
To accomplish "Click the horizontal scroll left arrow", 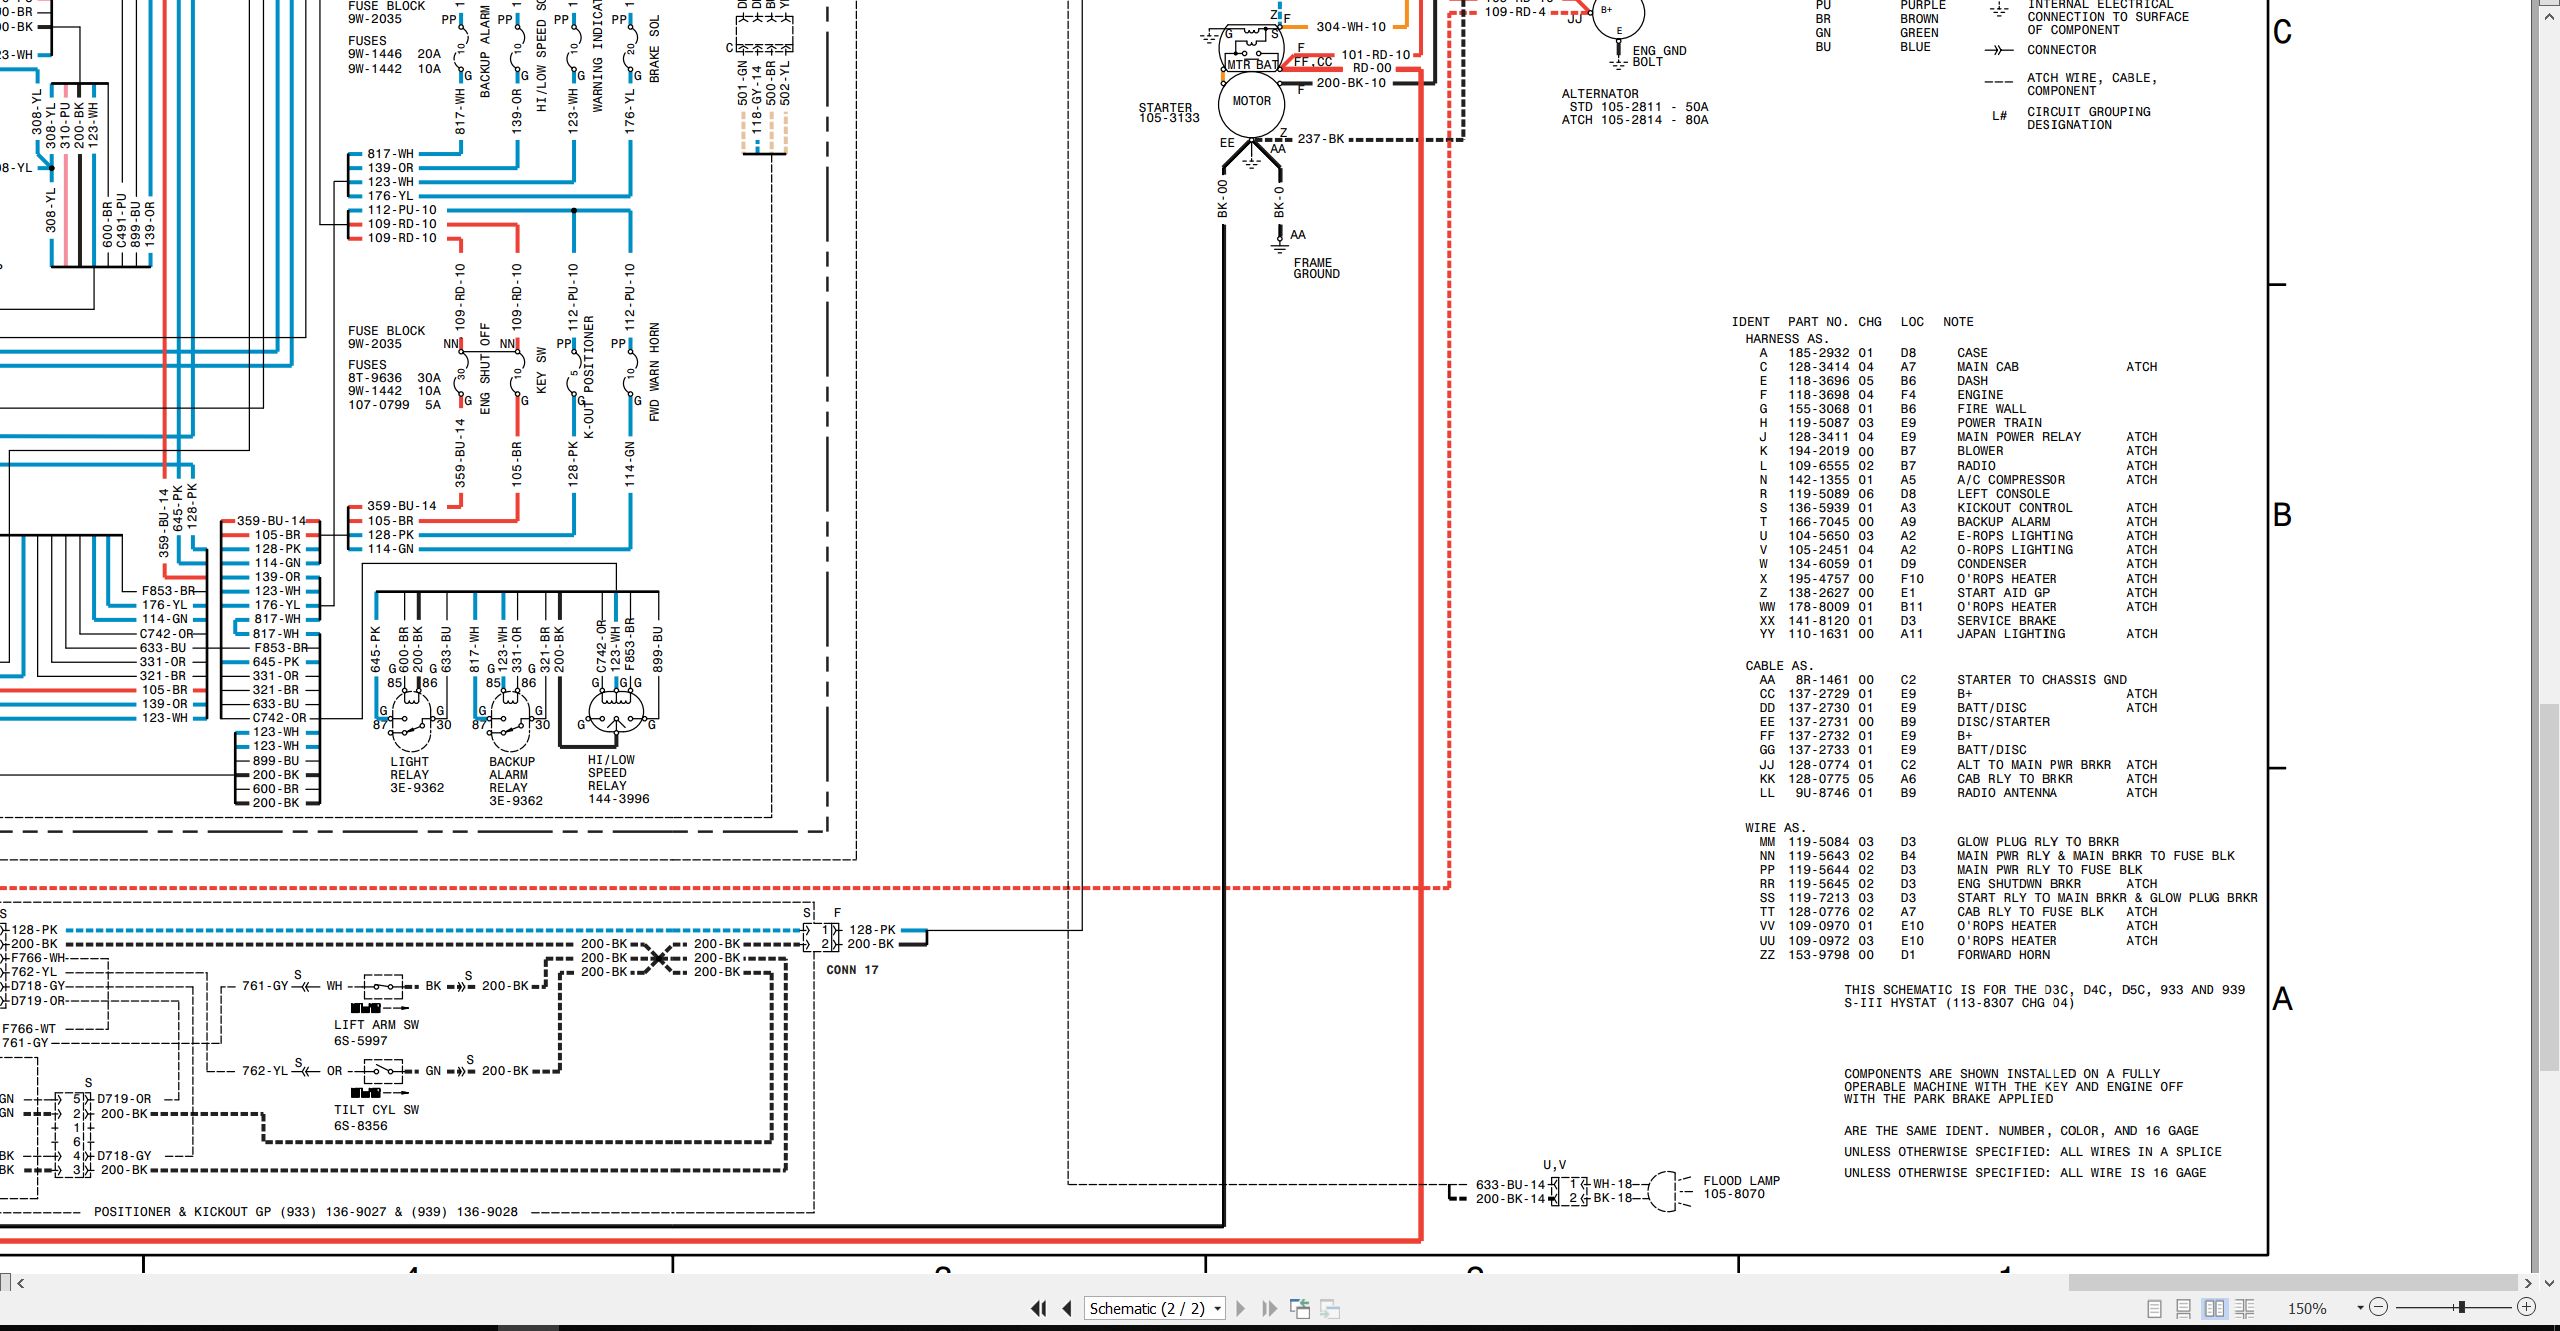I will (x=20, y=1283).
